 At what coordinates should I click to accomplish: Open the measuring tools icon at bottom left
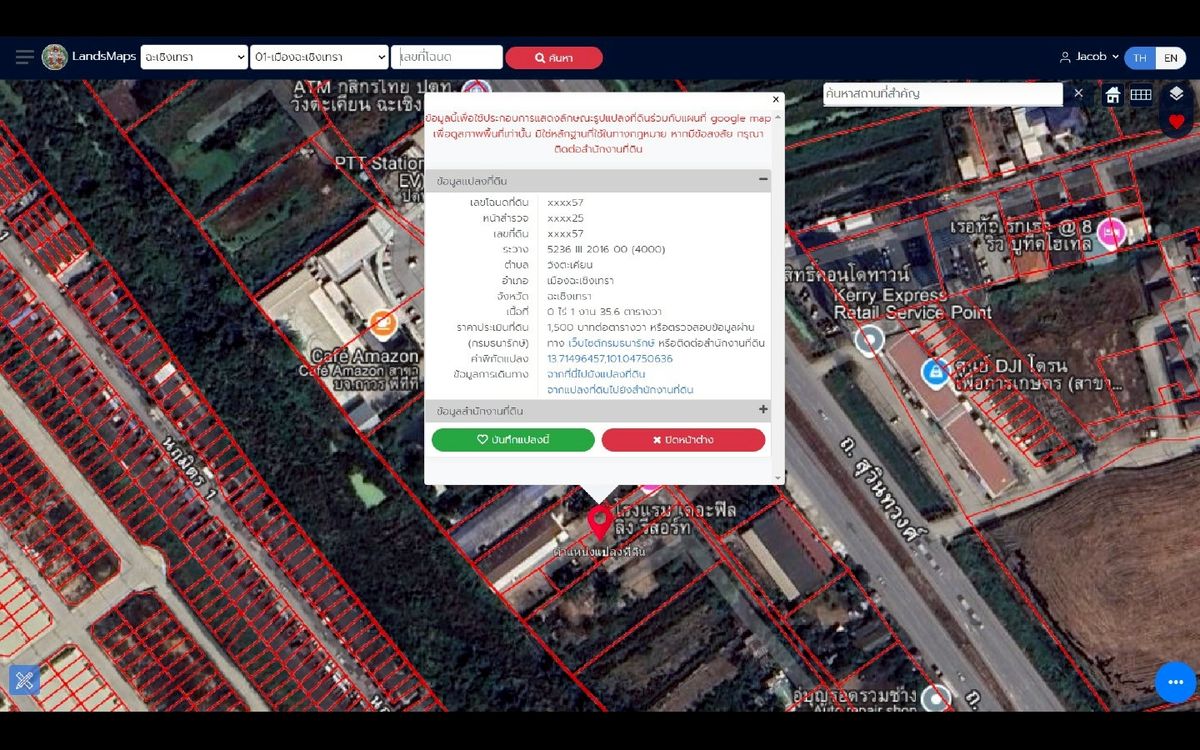coord(25,680)
